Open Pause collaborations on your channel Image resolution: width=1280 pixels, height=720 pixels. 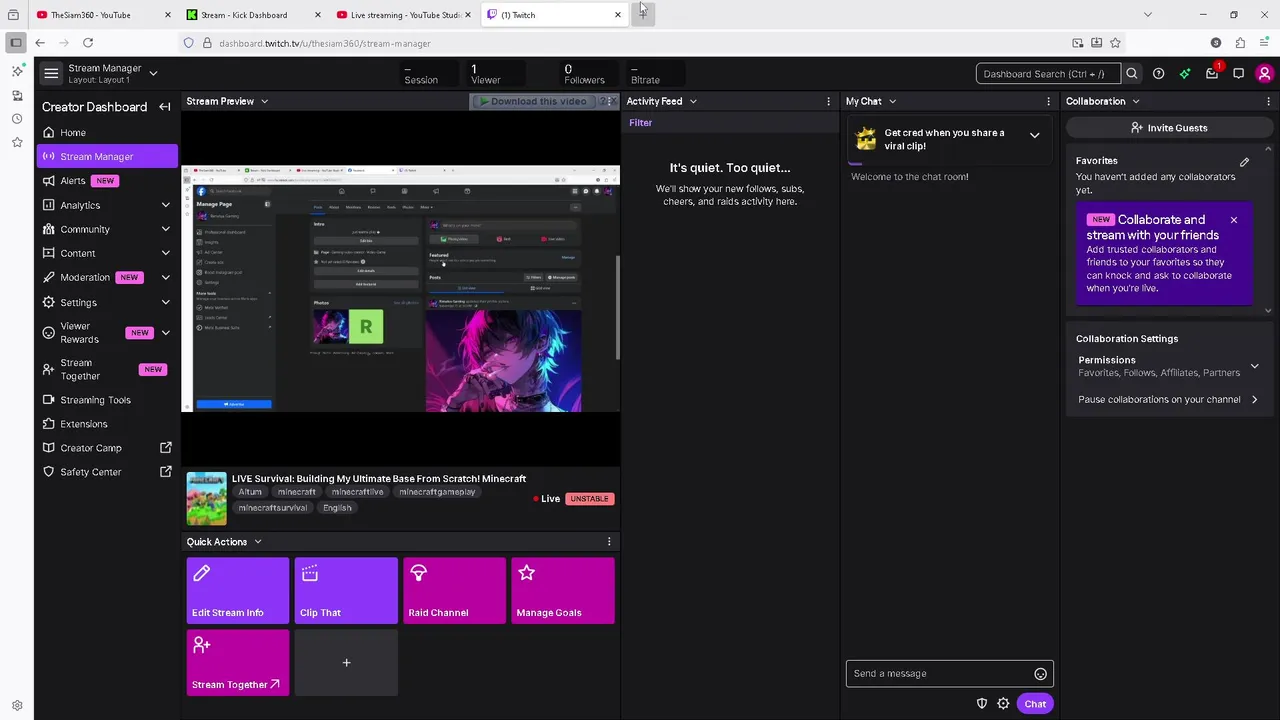pyautogui.click(x=1168, y=400)
